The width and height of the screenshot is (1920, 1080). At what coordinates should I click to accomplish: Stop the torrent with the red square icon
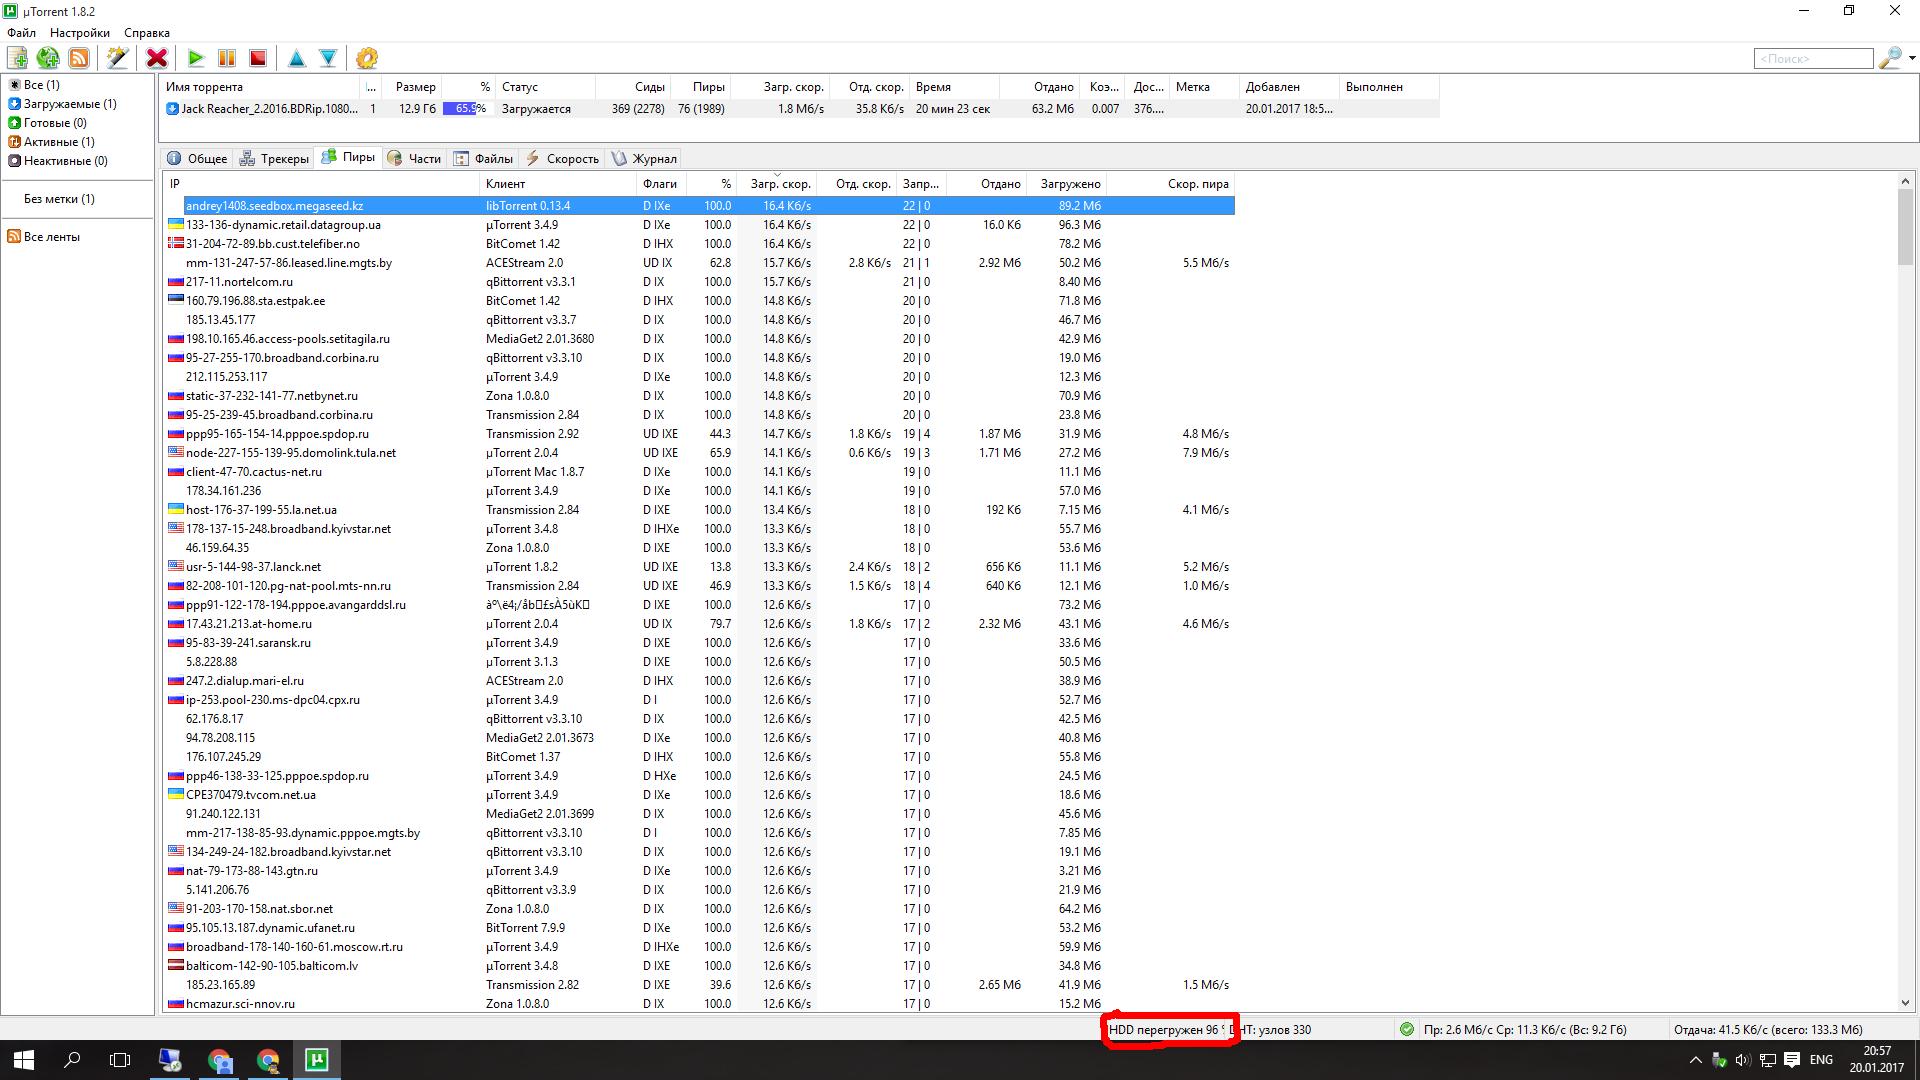point(258,58)
